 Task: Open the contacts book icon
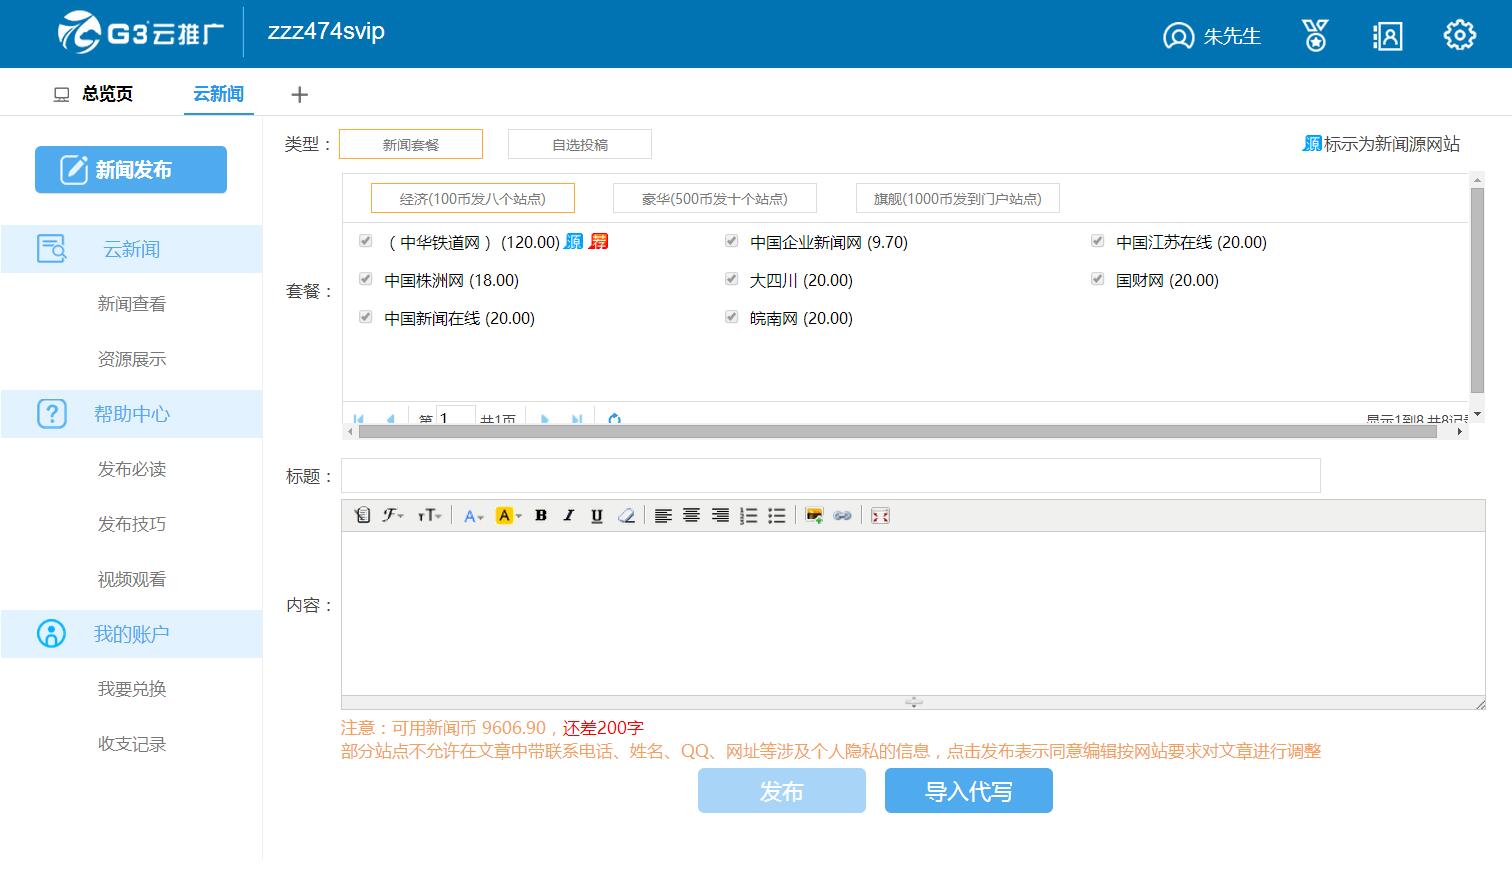(1387, 36)
